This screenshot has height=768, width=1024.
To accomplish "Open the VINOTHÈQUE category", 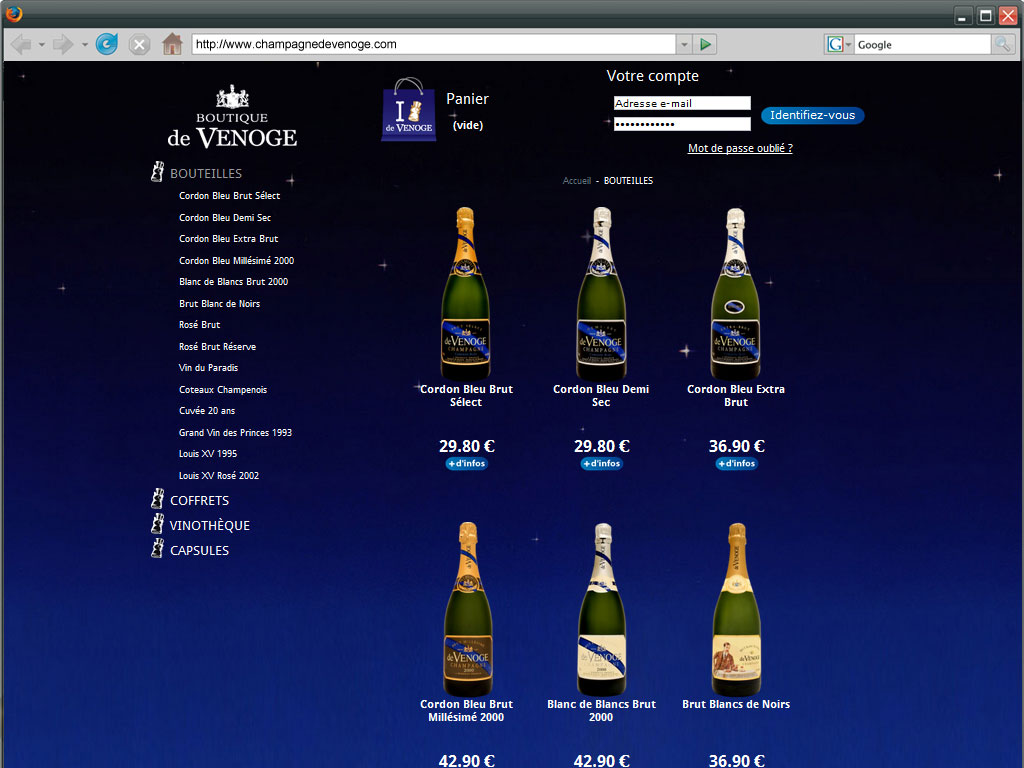I will 210,526.
